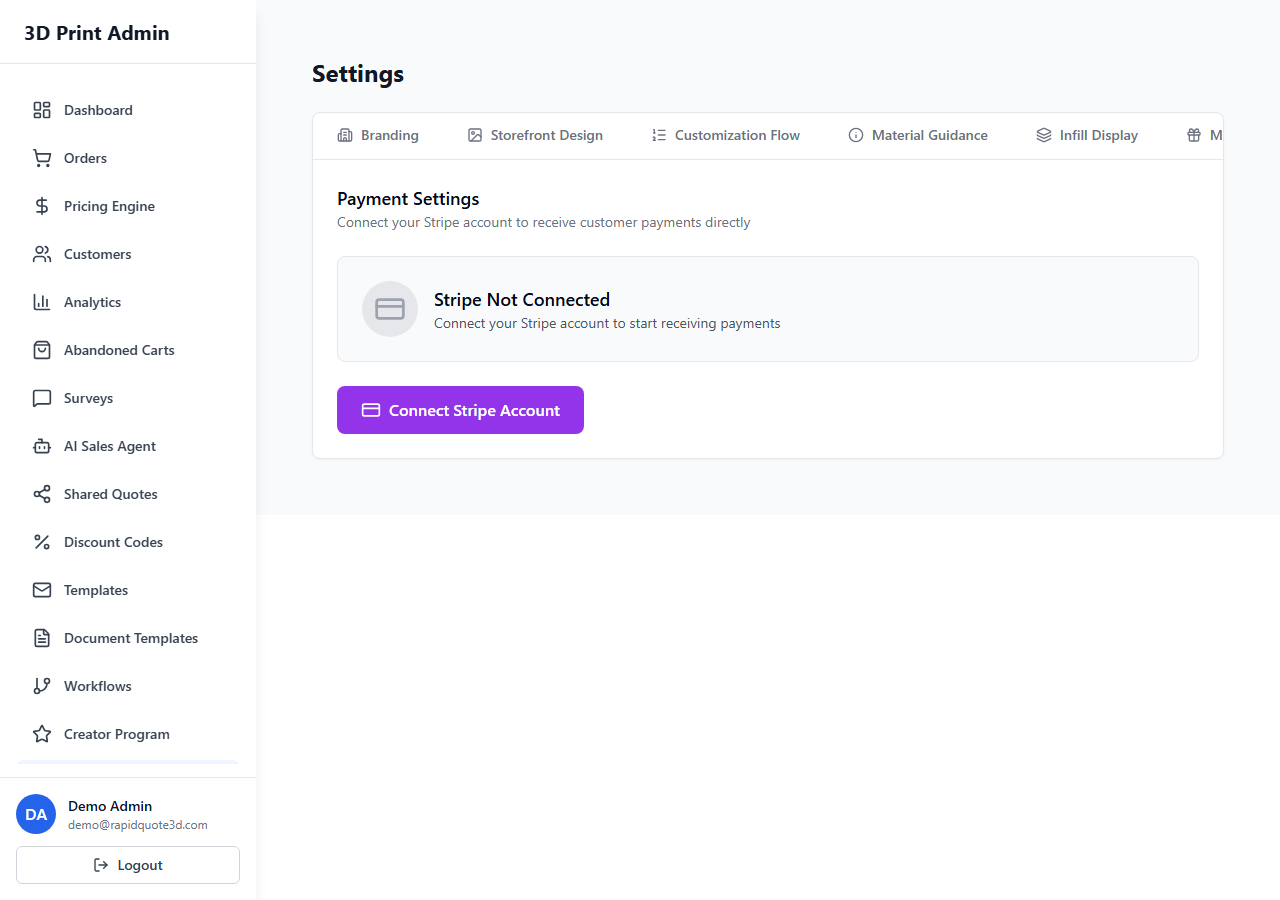1280x900 pixels.
Task: Open Pricing Engine from the sidebar
Action: pyautogui.click(x=128, y=206)
